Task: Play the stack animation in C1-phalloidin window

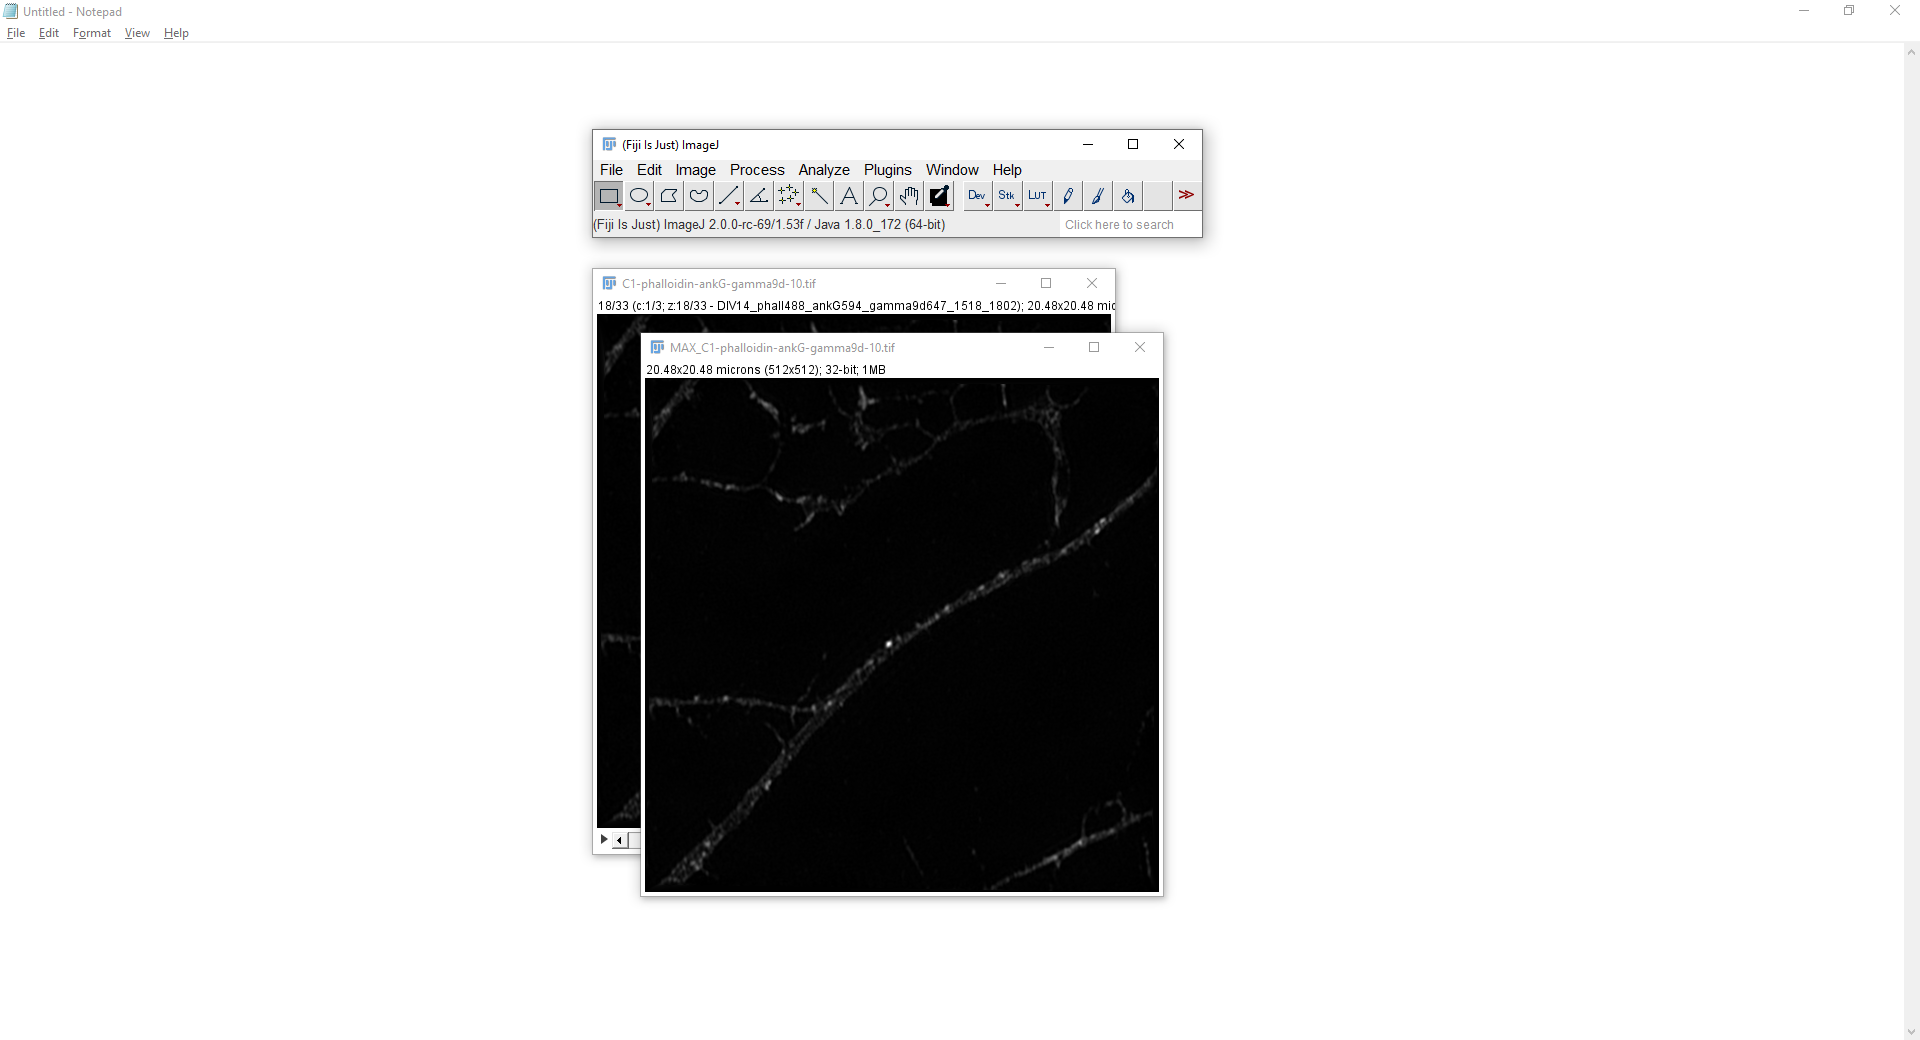Action: 603,839
